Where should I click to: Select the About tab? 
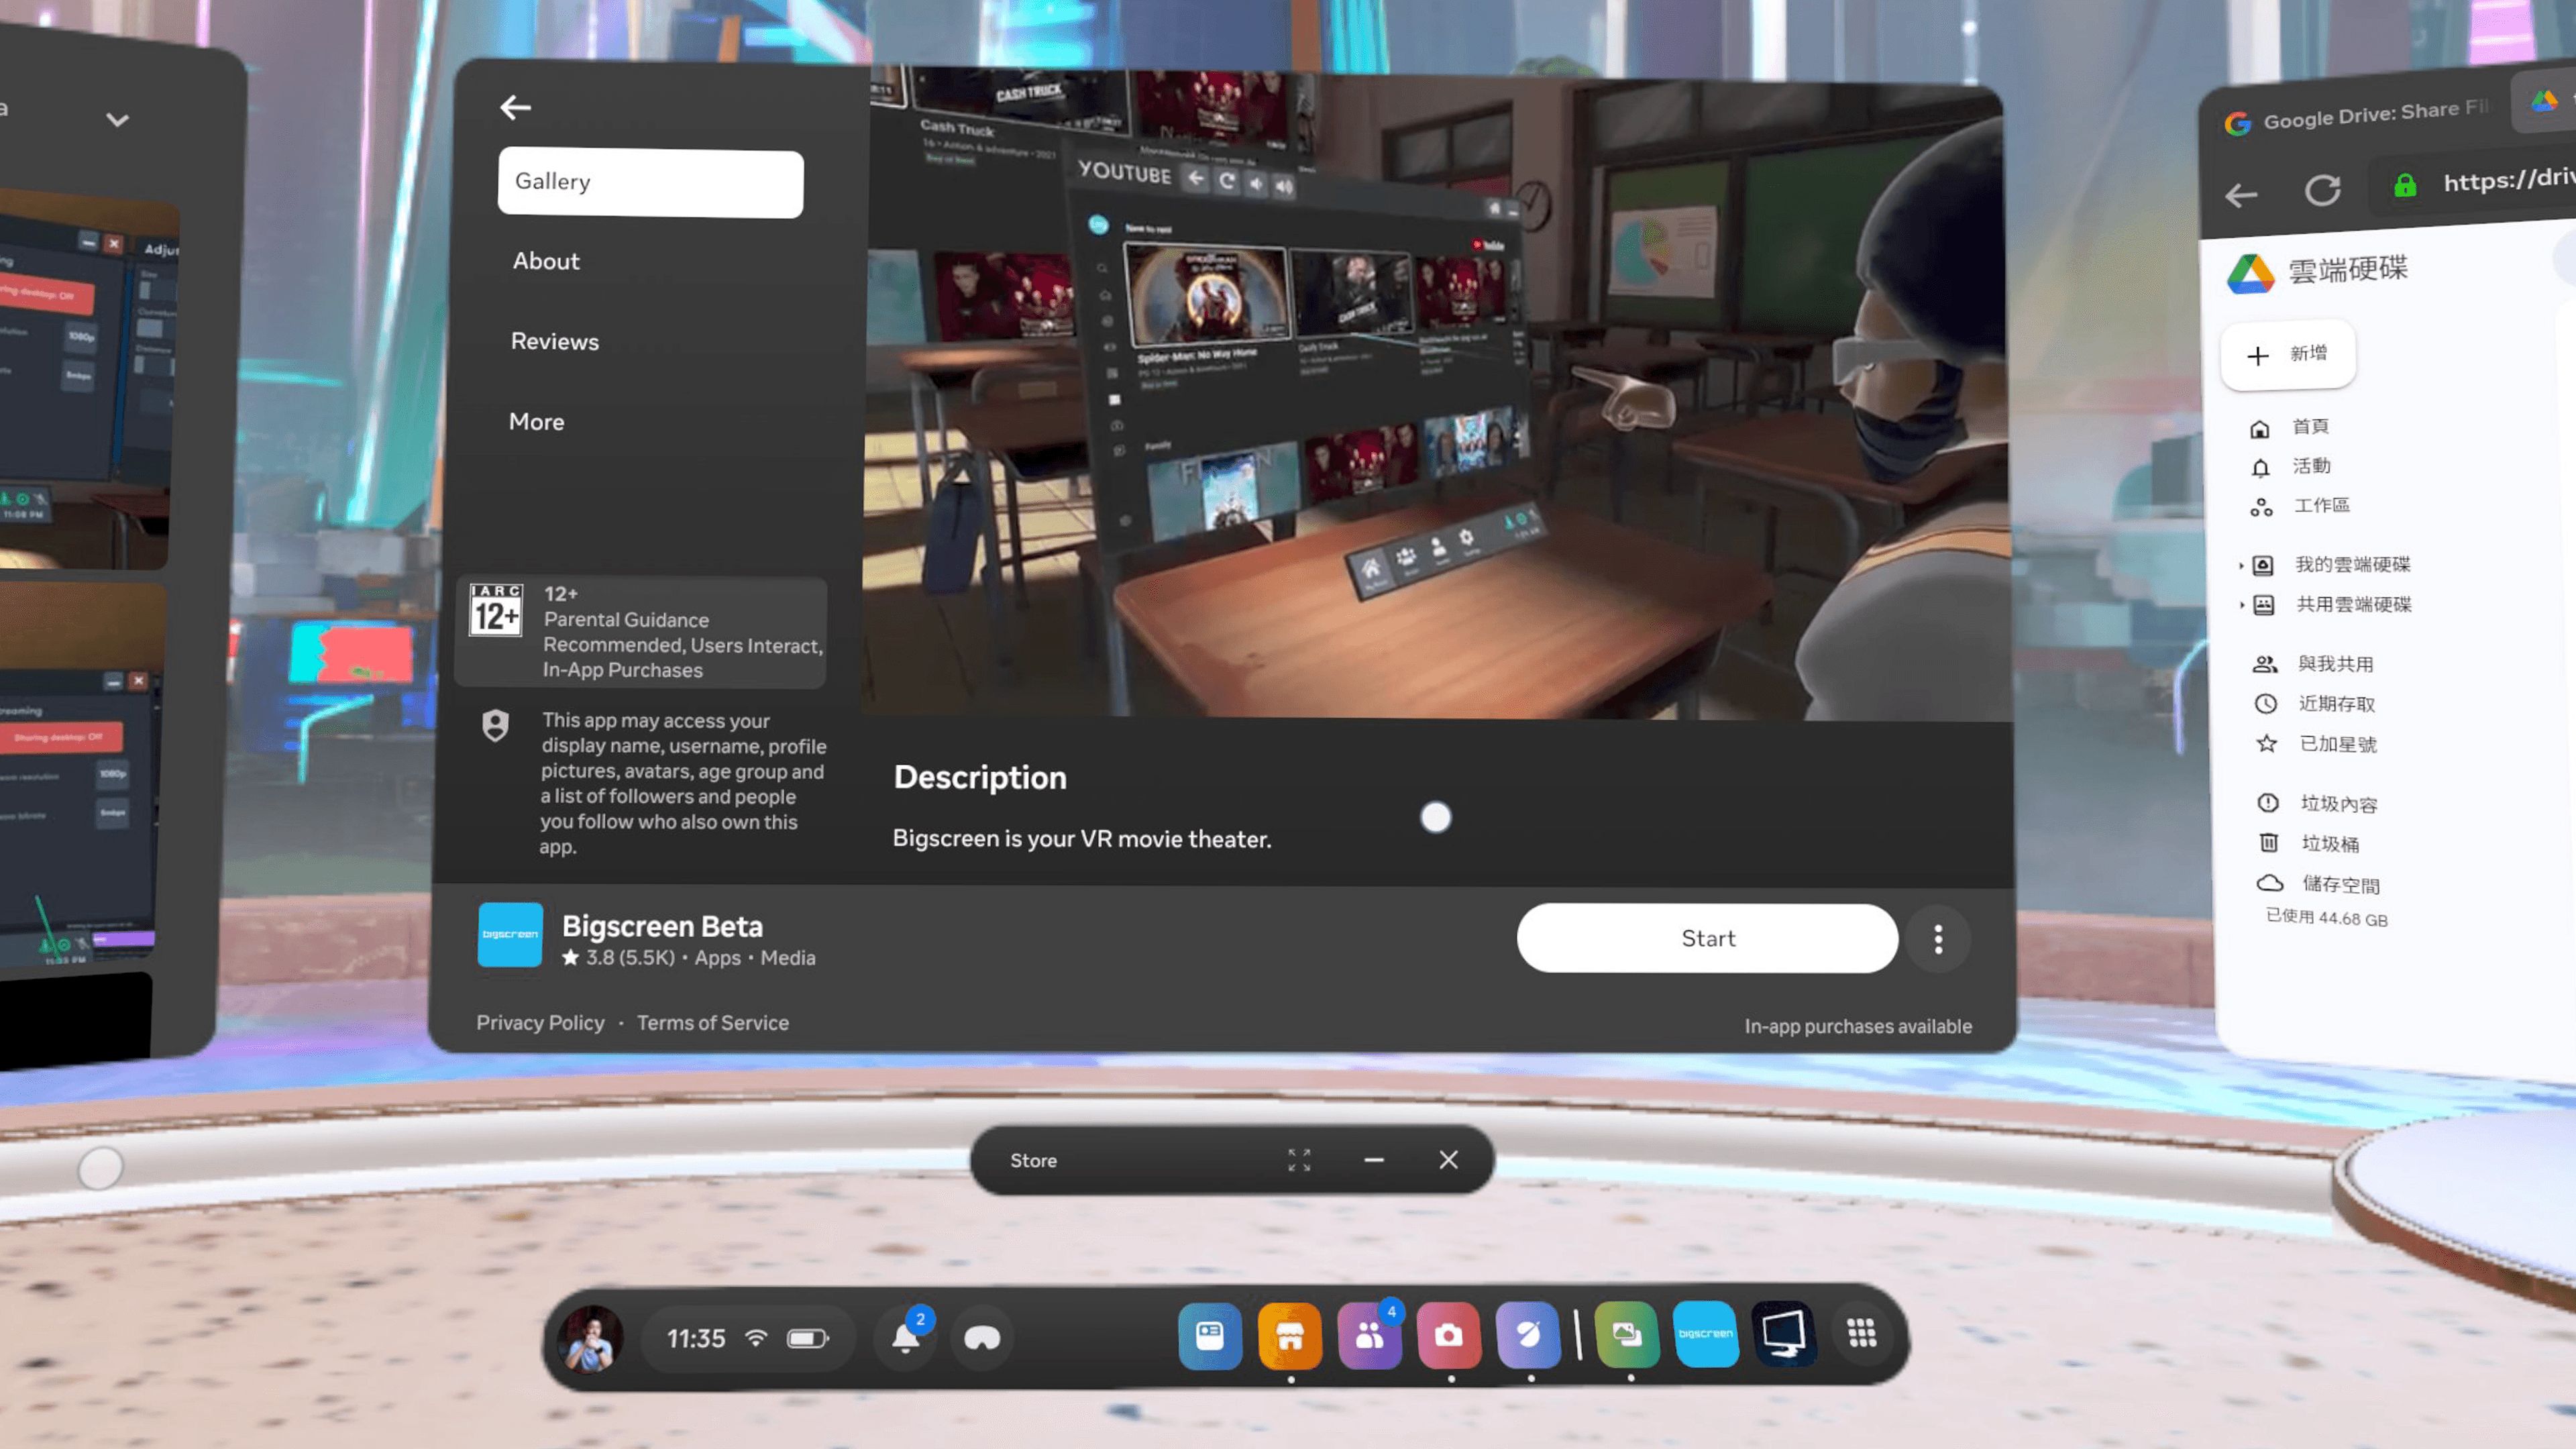[546, 261]
